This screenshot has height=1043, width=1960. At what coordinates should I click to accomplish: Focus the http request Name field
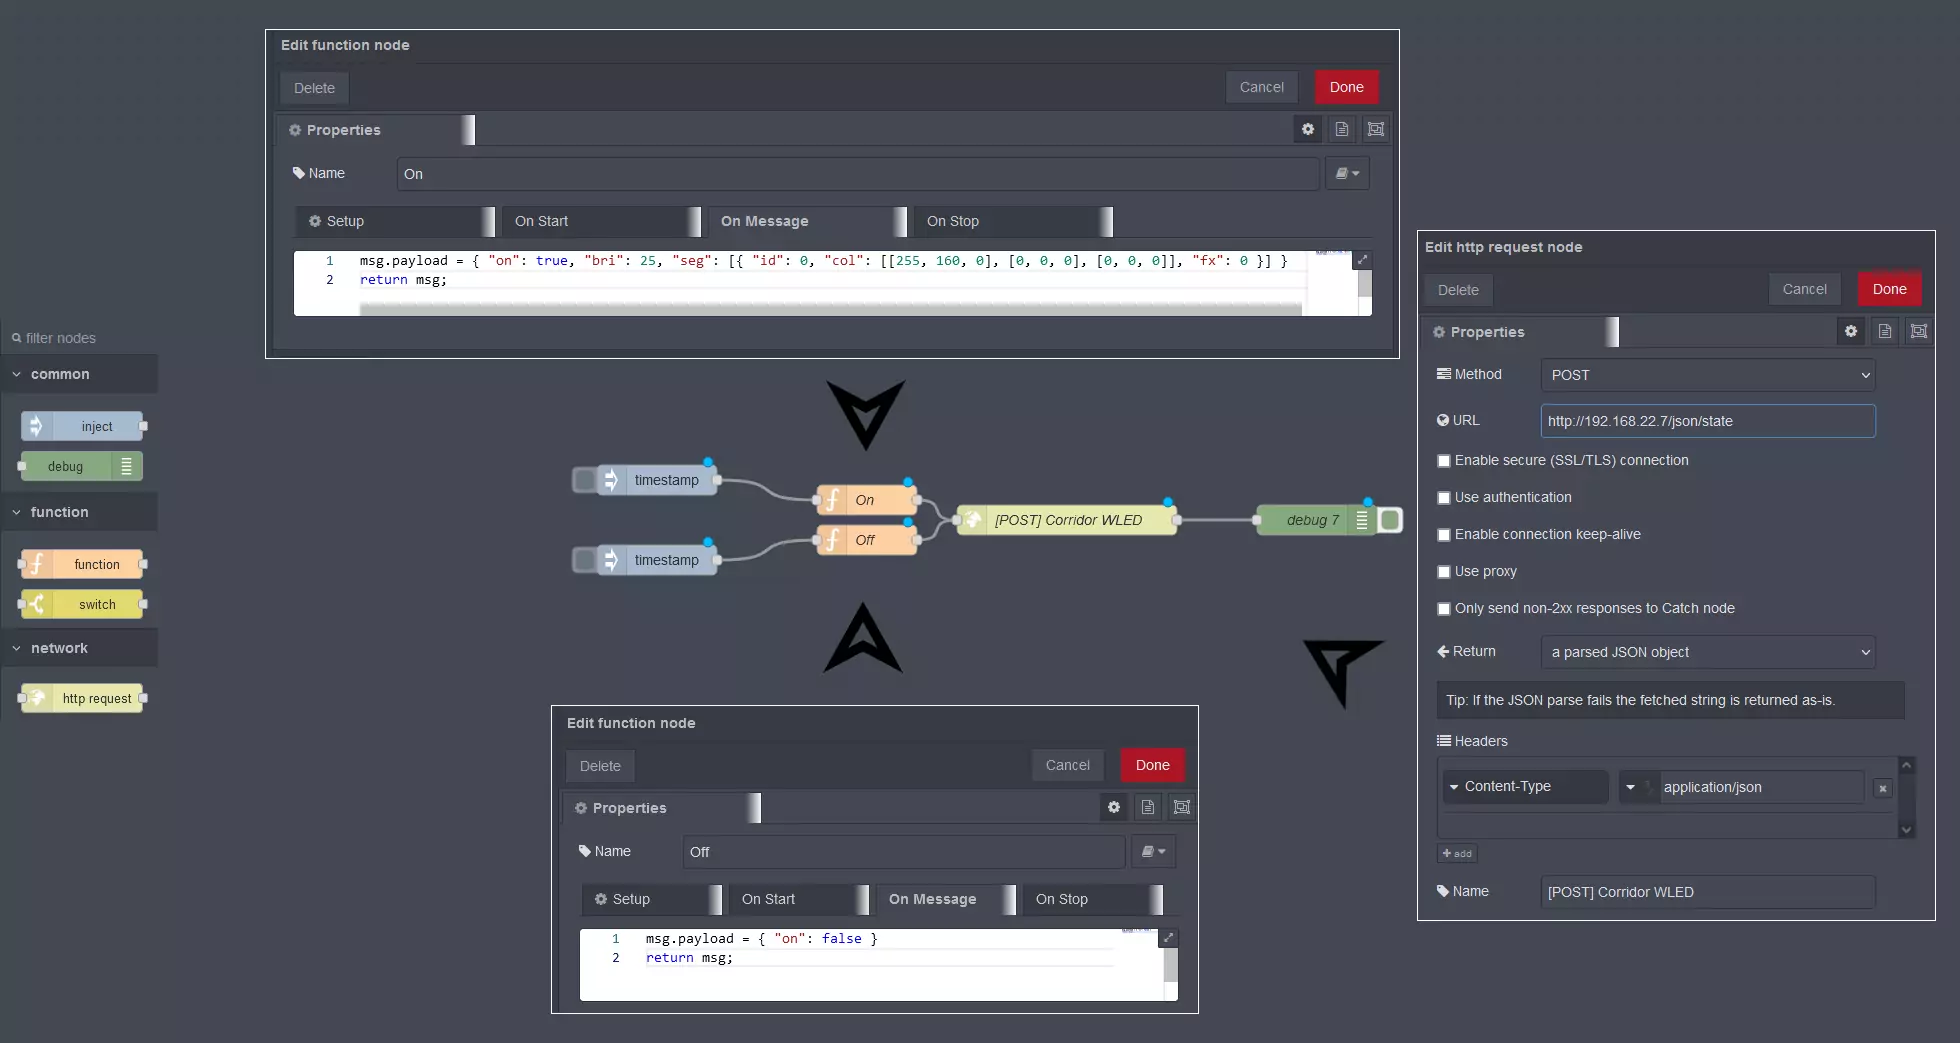click(1708, 892)
